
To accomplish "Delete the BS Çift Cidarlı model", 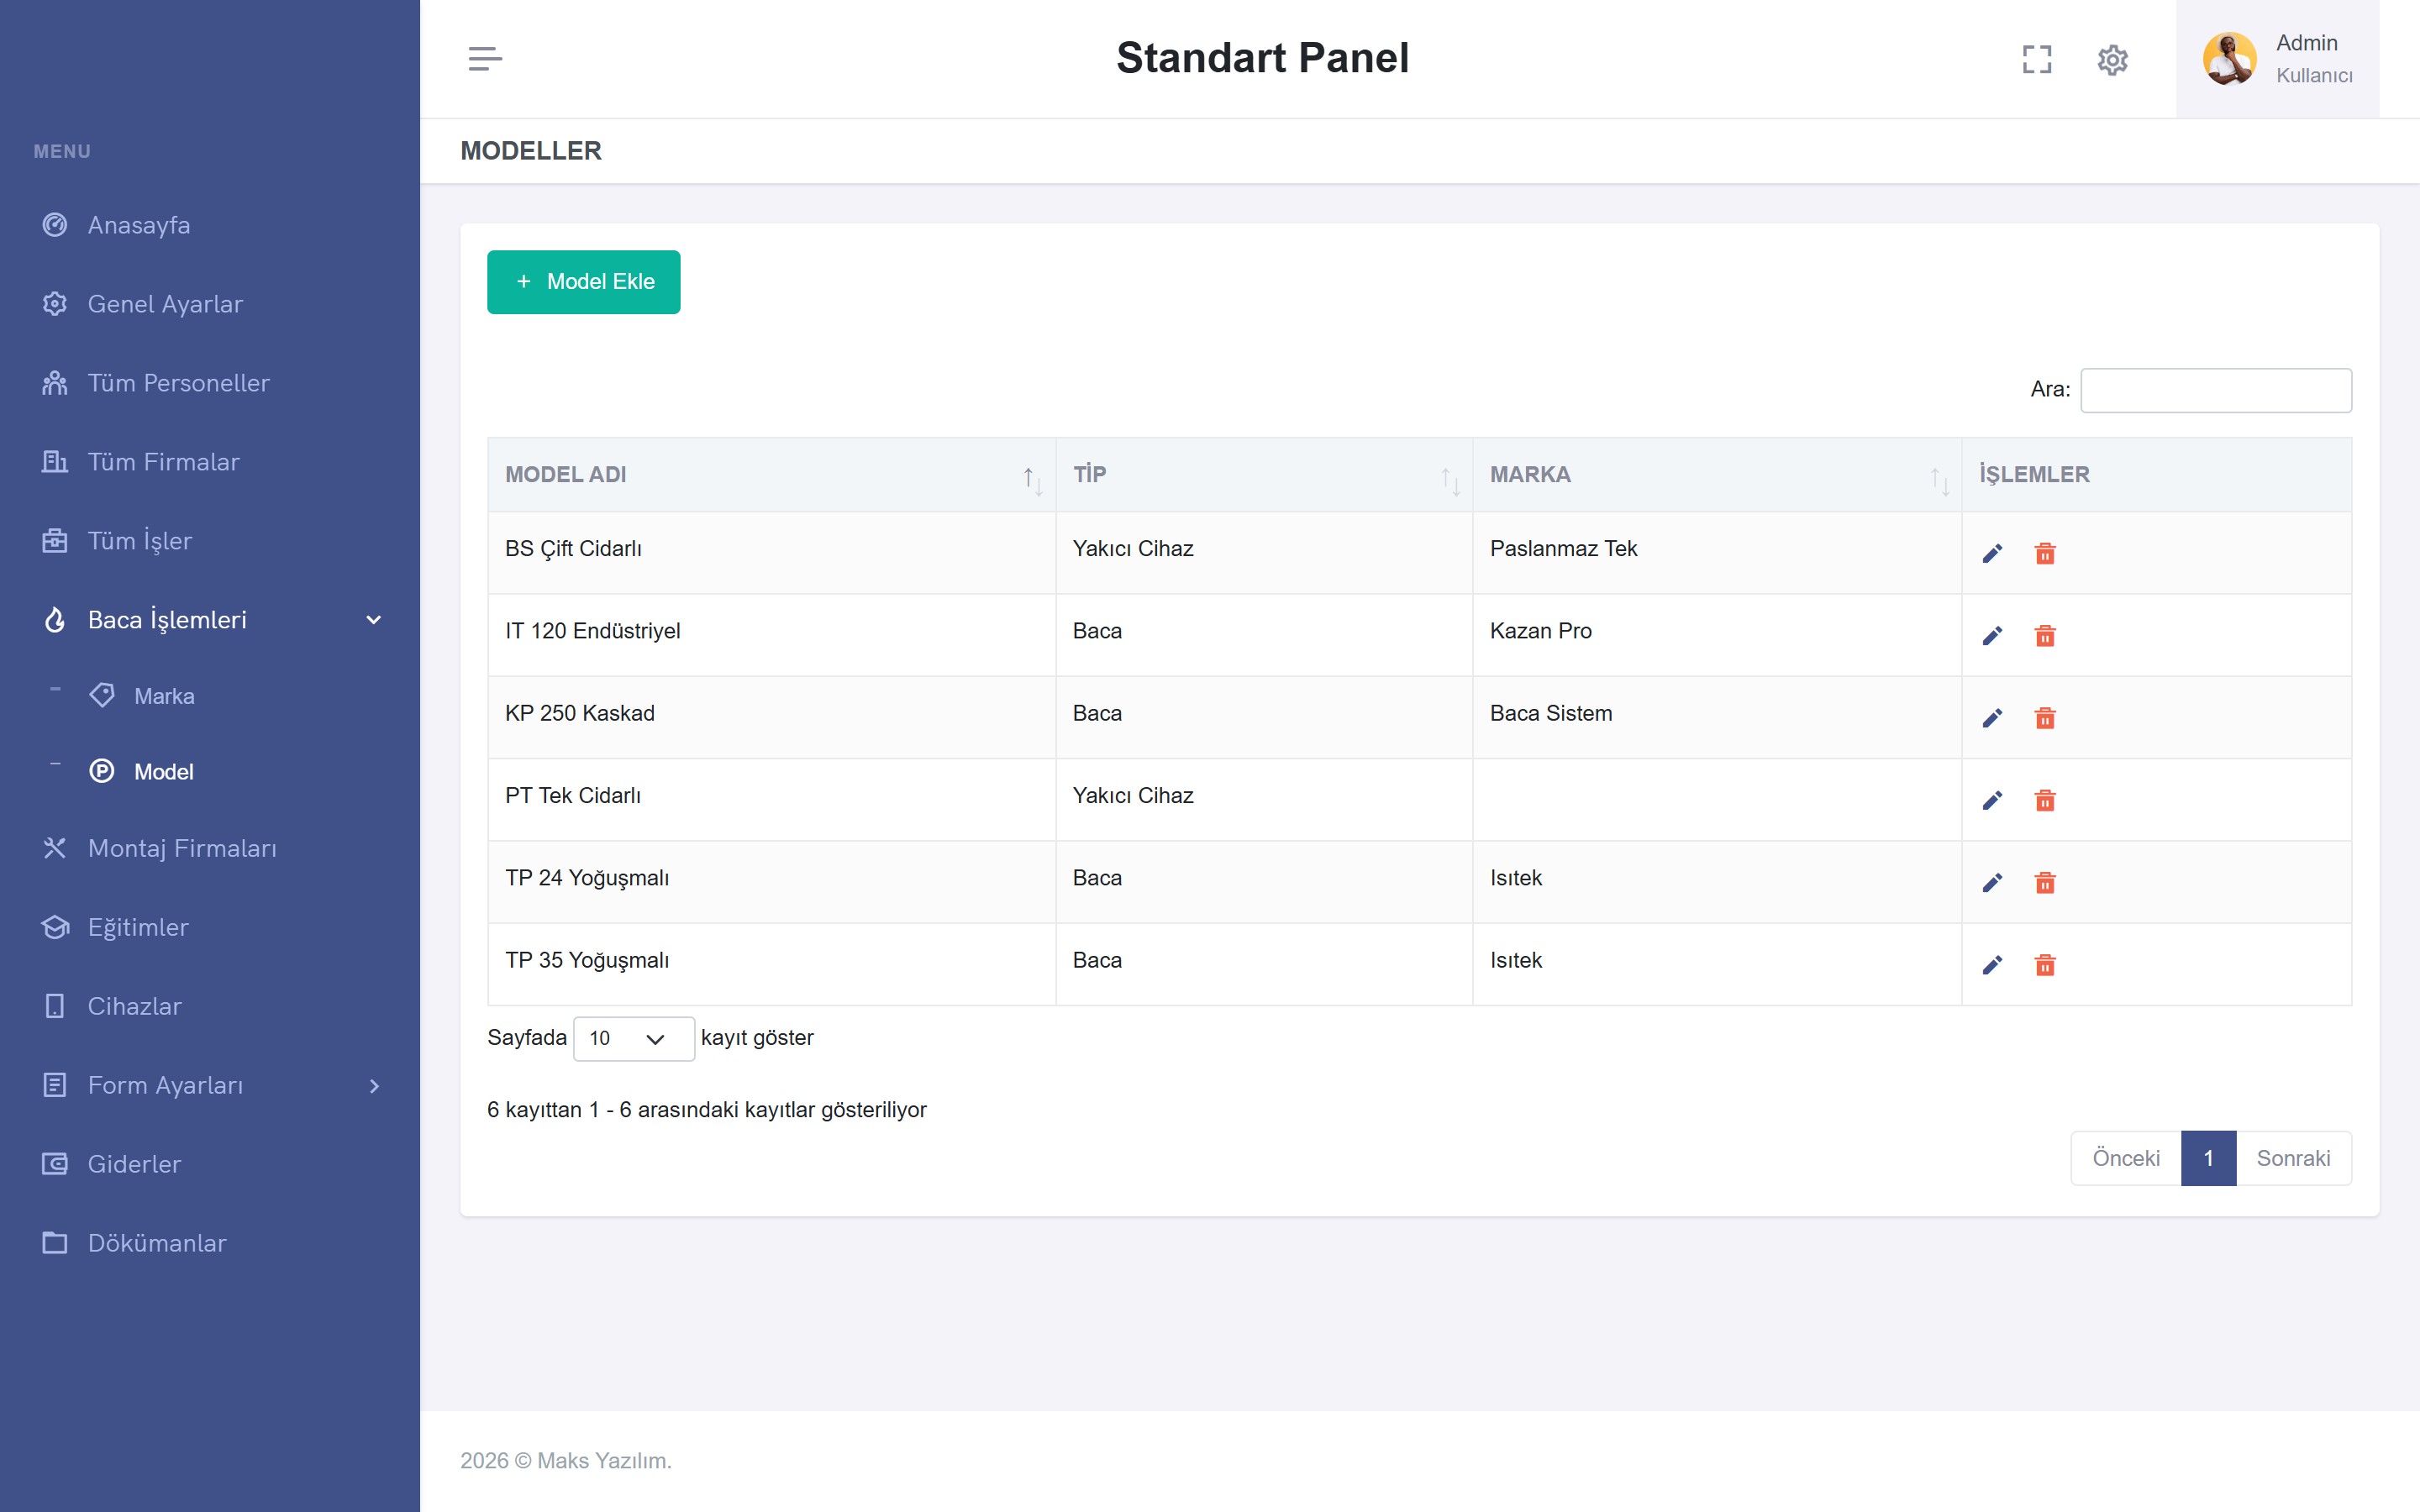I will [2045, 553].
